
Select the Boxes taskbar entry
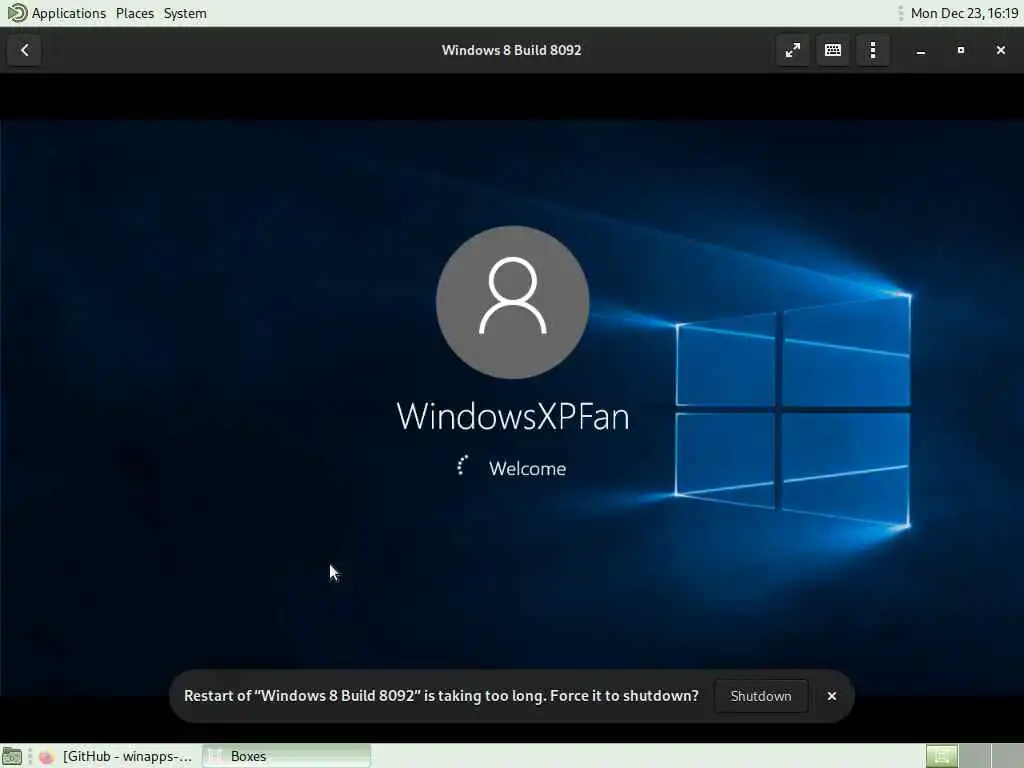pos(286,756)
